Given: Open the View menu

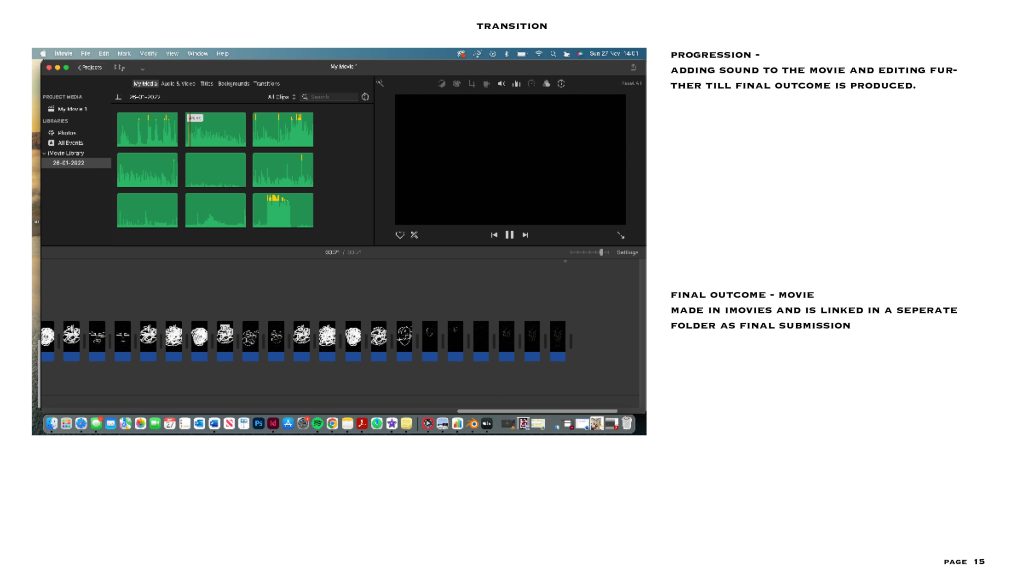Looking at the screenshot, I should pyautogui.click(x=172, y=54).
